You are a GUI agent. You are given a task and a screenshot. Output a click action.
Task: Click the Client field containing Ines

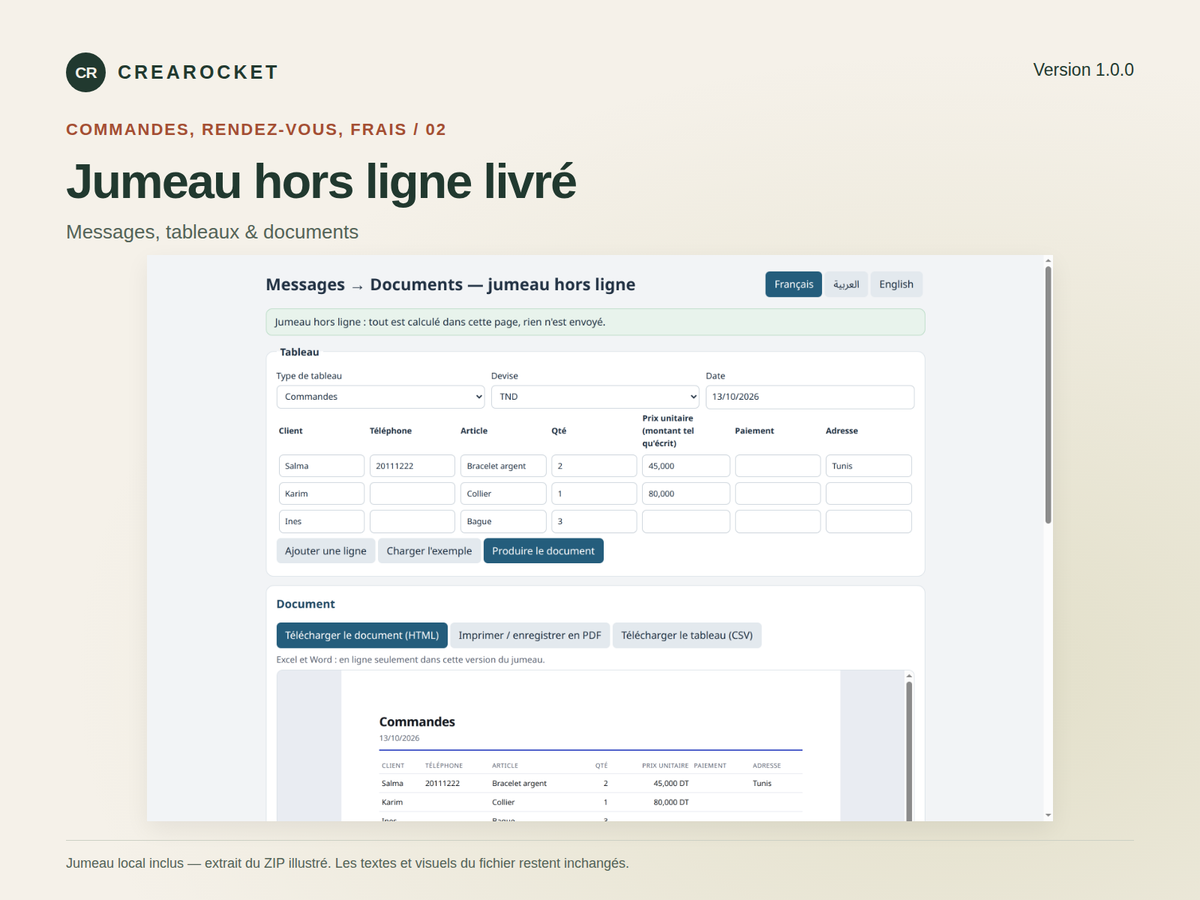[322, 522]
